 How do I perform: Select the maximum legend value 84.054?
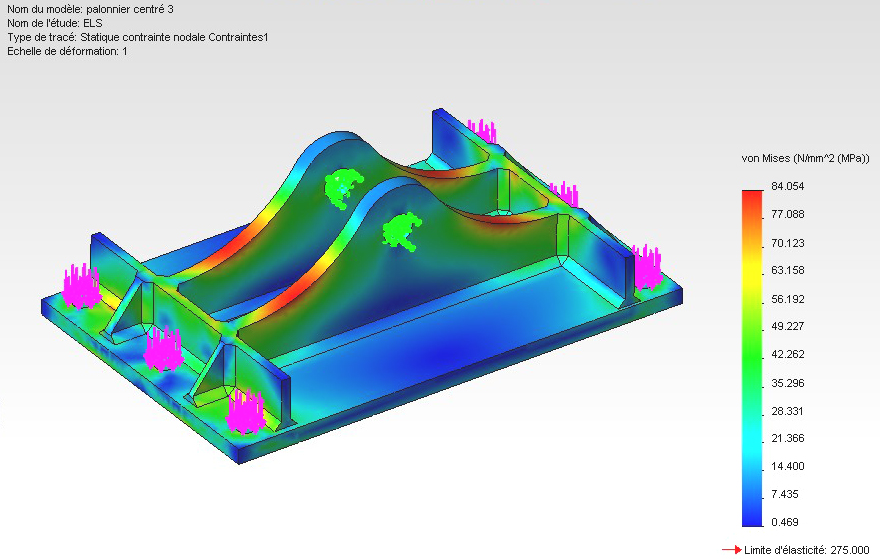[786, 187]
